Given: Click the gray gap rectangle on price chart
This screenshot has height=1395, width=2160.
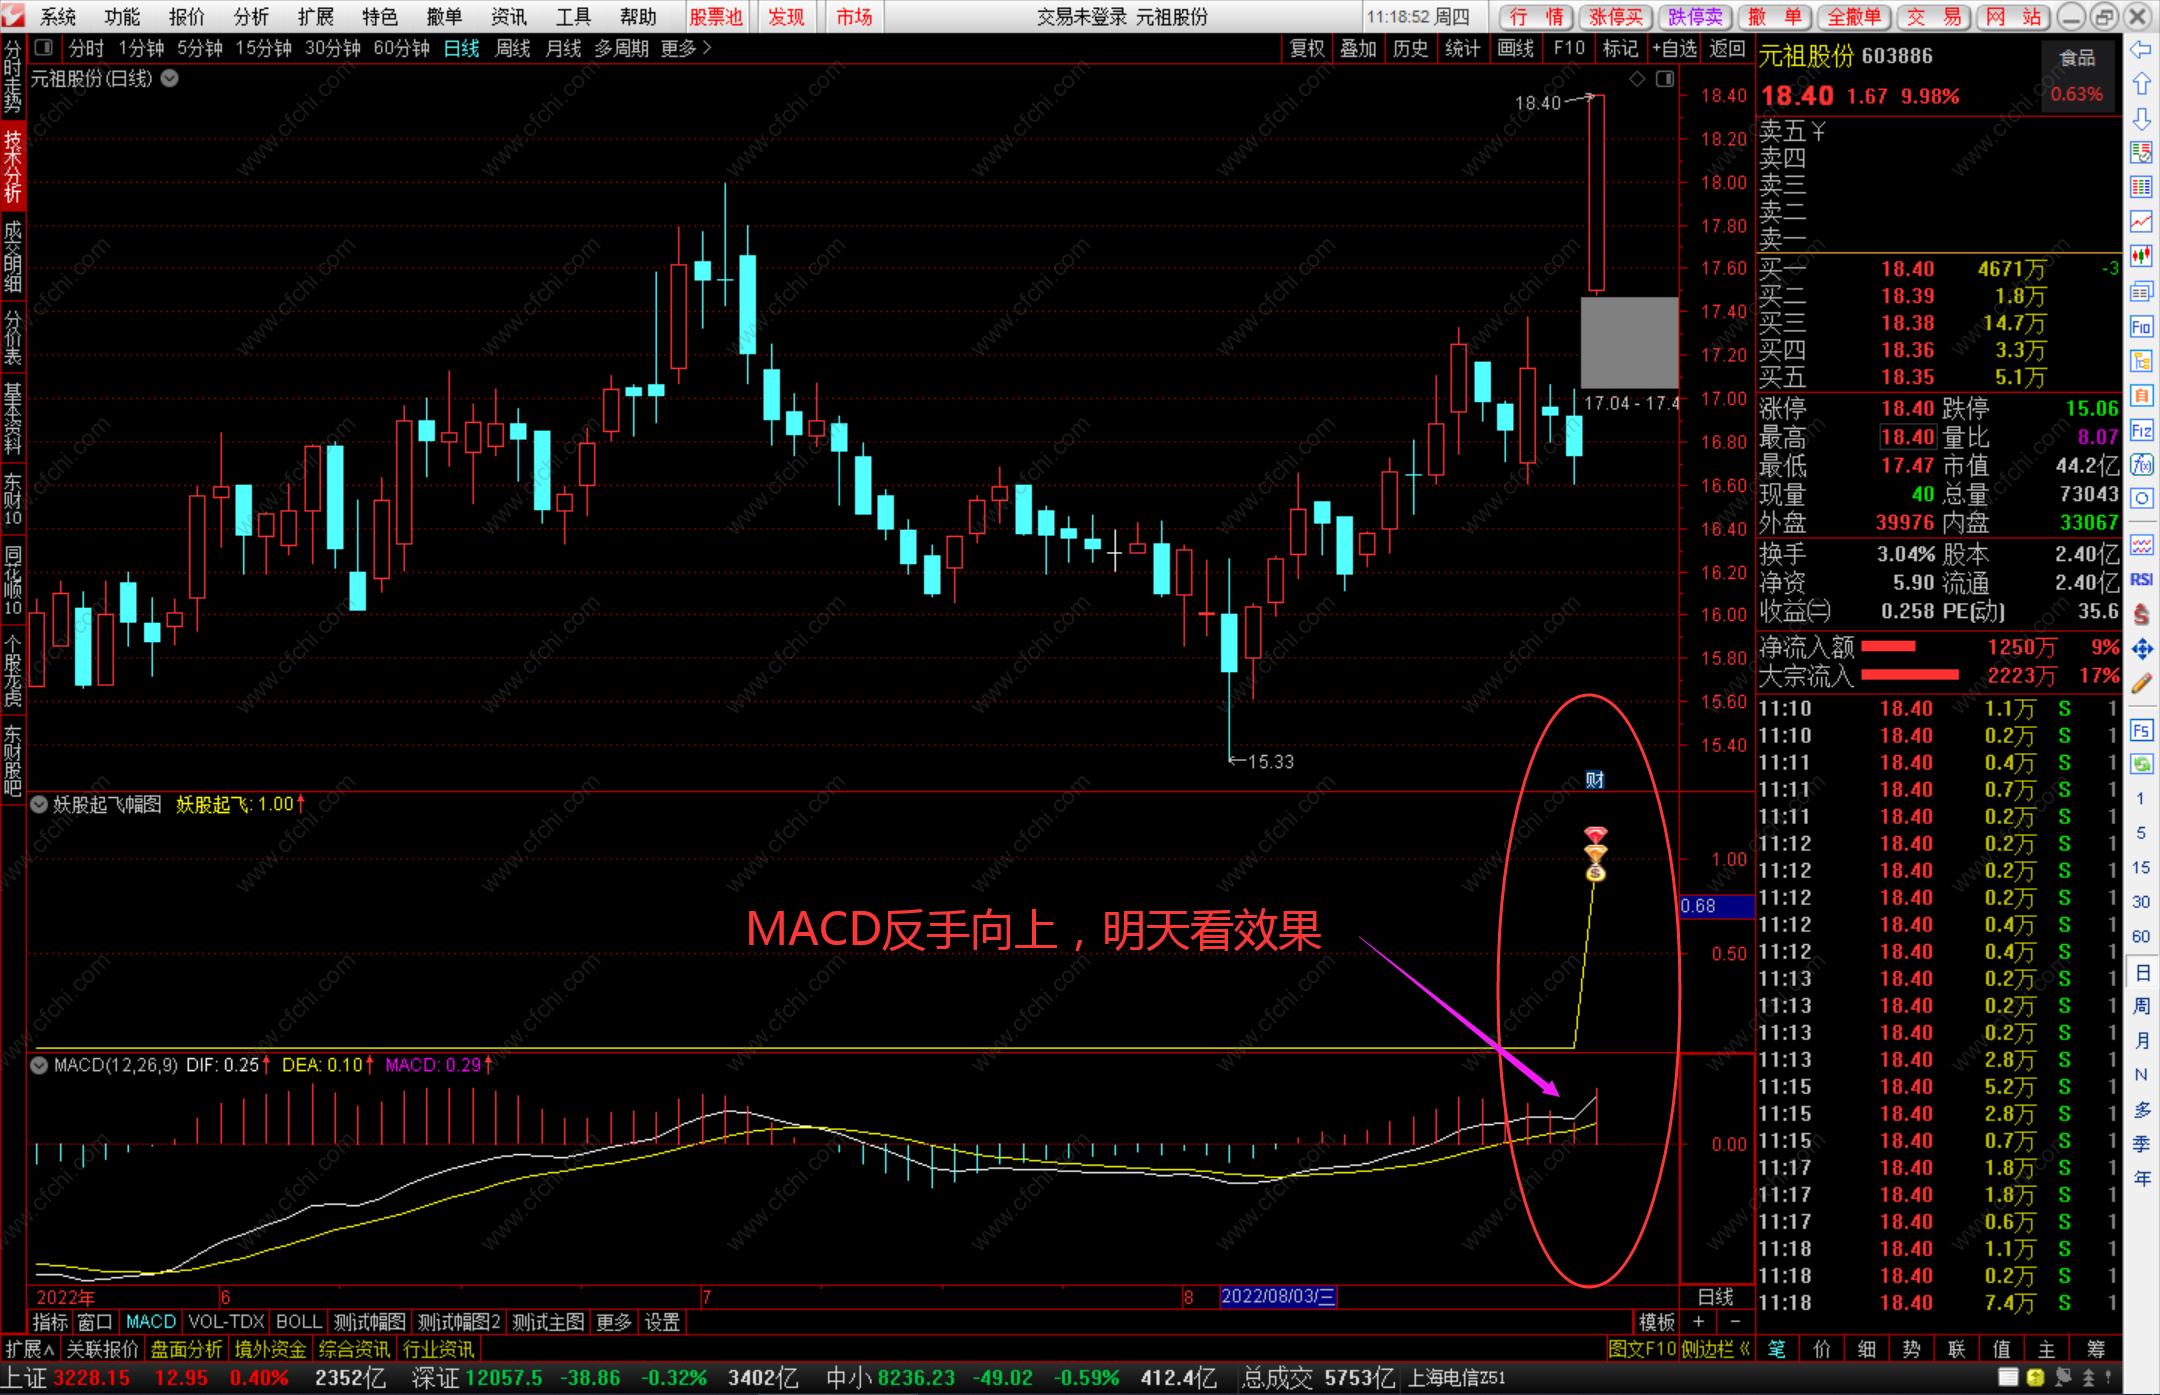Looking at the screenshot, I should 1629,342.
